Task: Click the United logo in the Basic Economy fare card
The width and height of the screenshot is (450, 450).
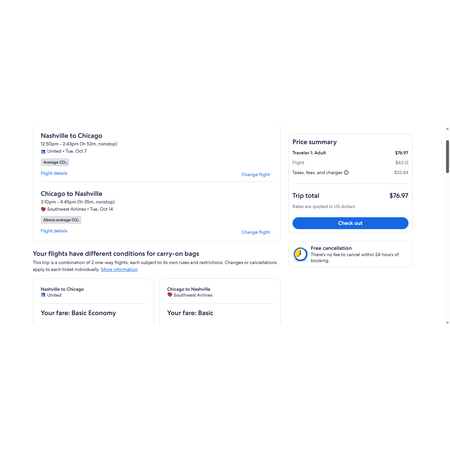Action: 43,295
